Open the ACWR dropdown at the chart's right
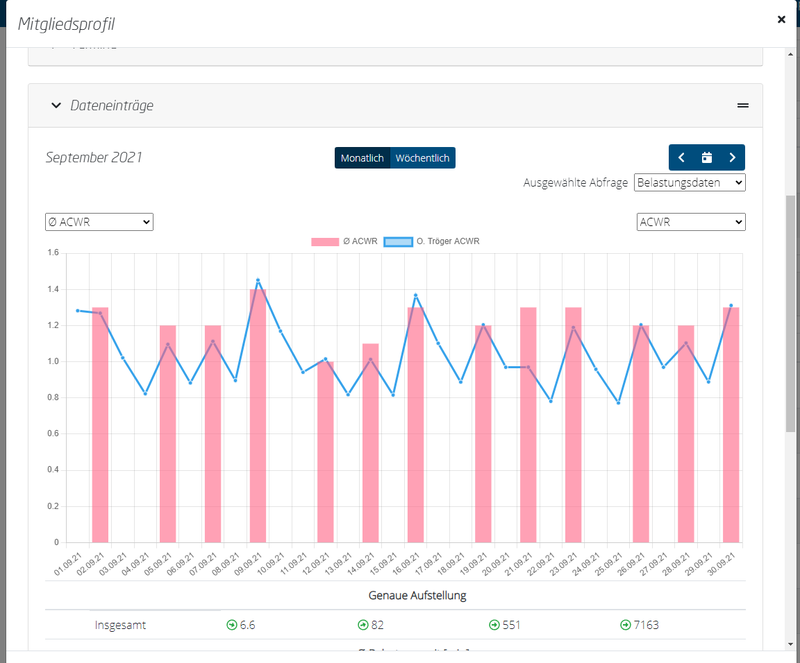The height and width of the screenshot is (663, 800). [691, 222]
